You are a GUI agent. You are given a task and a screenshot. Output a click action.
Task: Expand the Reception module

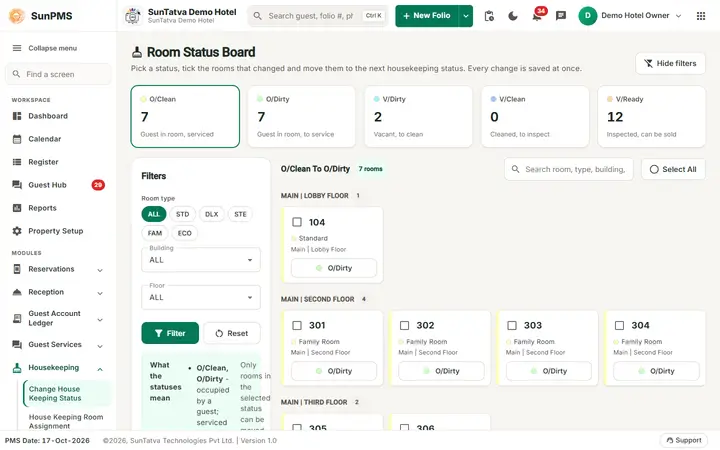(x=100, y=293)
